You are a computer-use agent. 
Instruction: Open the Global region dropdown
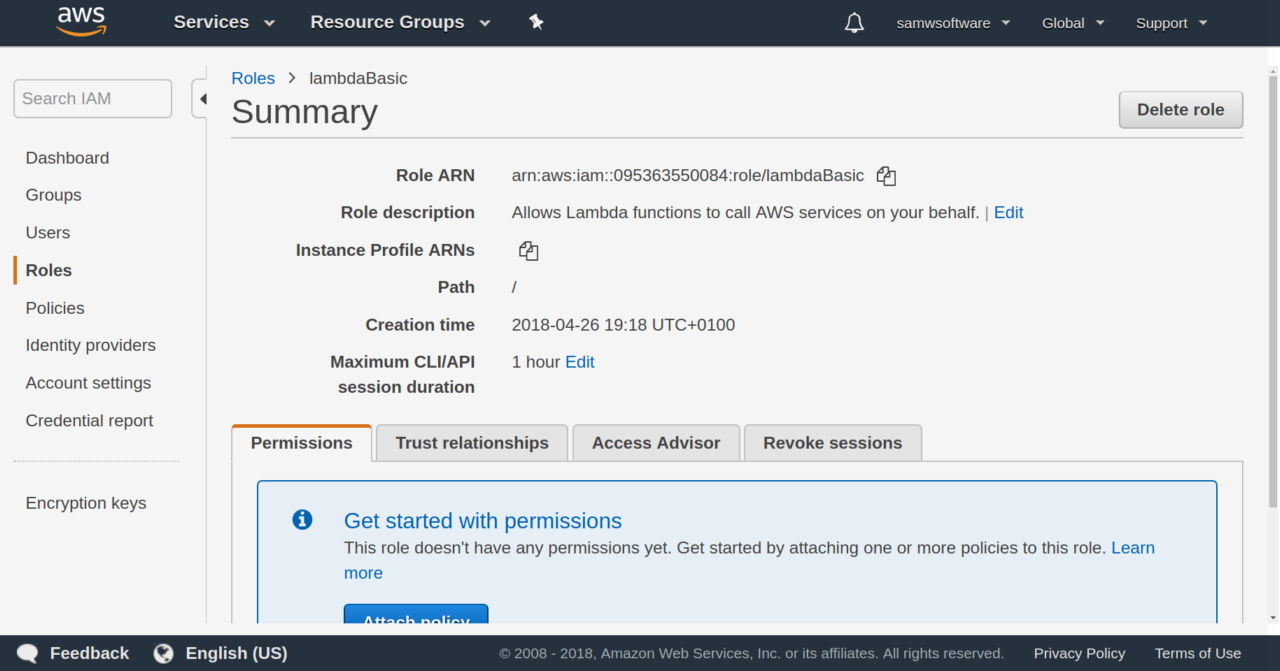tap(1073, 23)
